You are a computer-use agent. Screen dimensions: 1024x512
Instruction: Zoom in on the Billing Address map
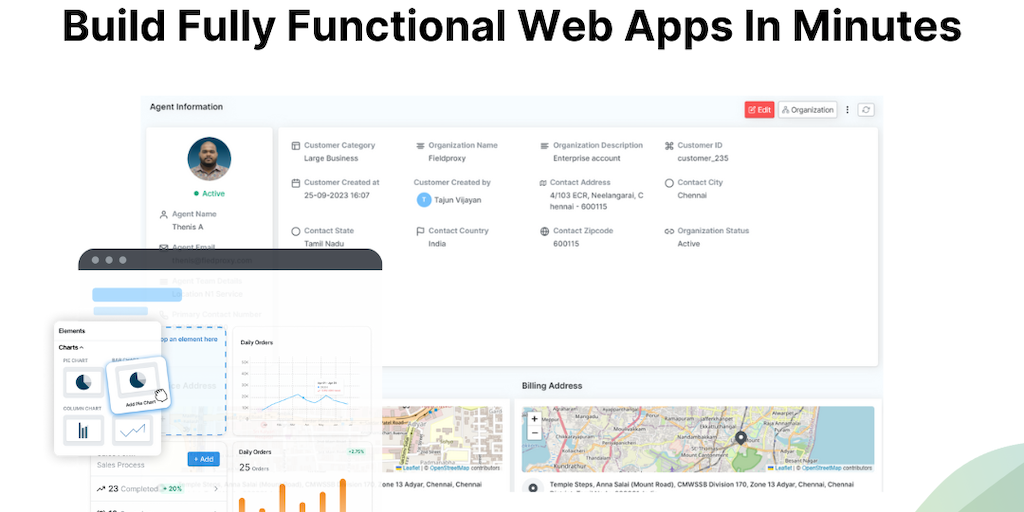(534, 419)
